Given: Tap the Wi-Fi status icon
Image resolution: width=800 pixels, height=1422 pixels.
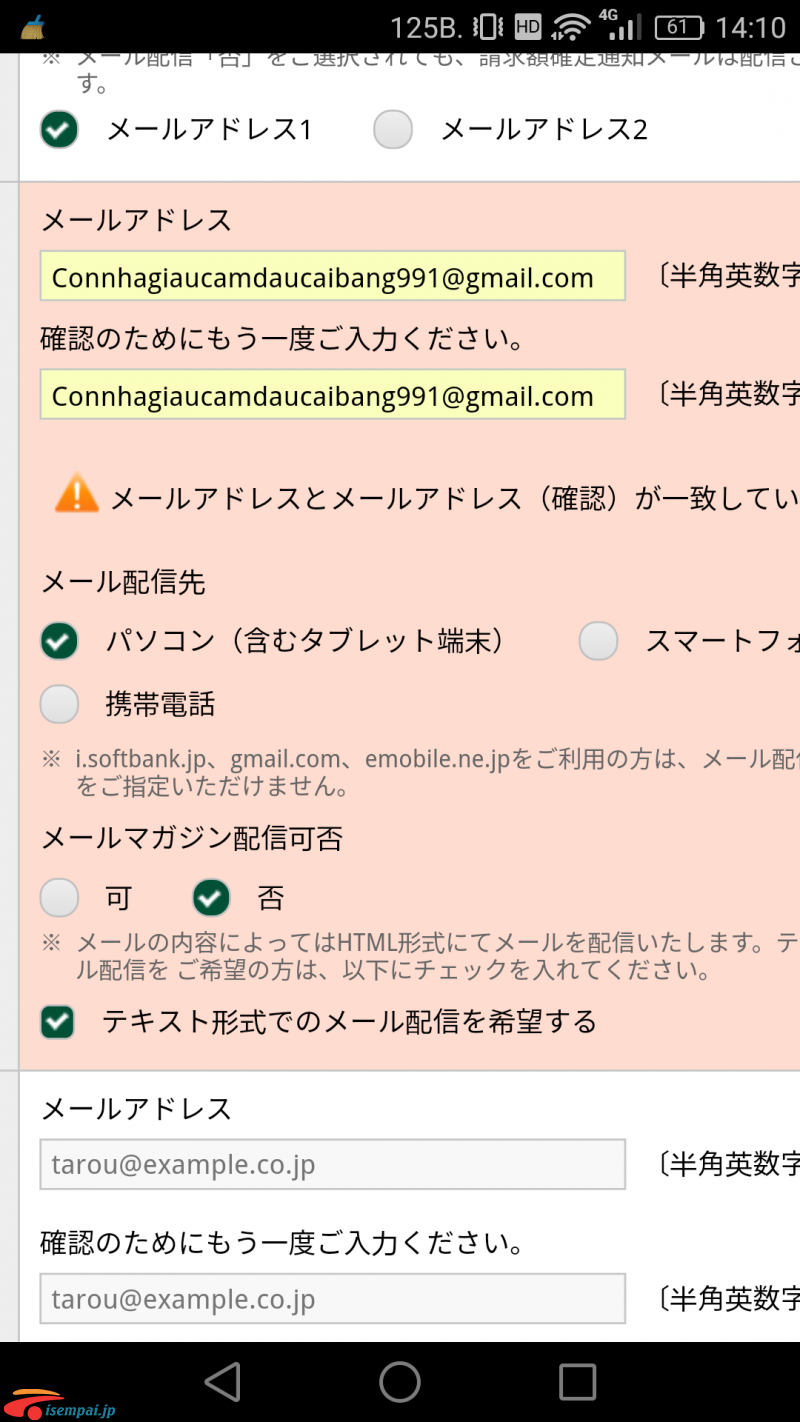Looking at the screenshot, I should 571,26.
